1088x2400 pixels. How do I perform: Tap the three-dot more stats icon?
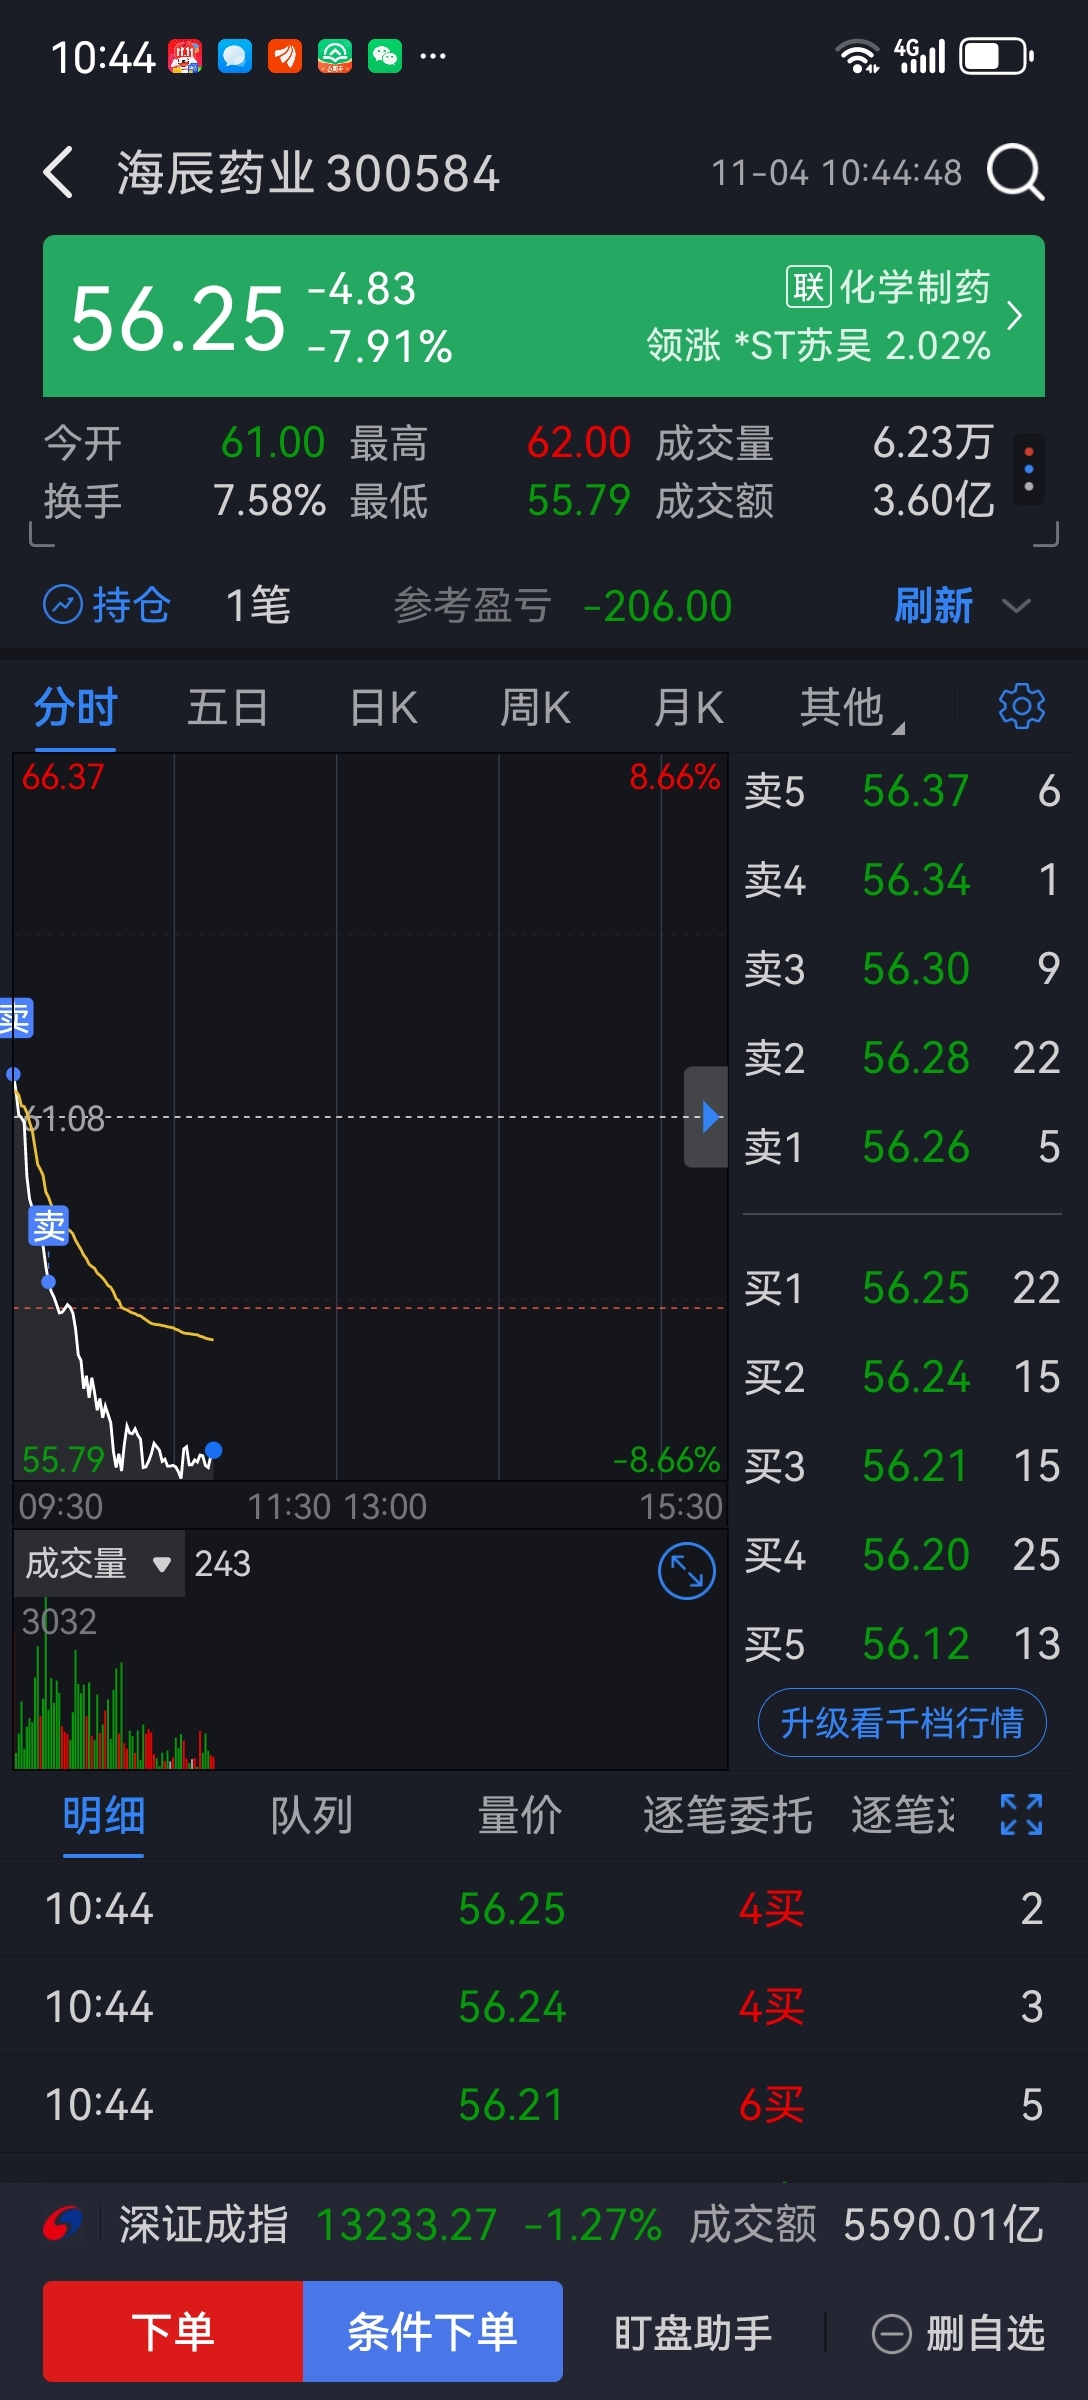coord(1028,469)
